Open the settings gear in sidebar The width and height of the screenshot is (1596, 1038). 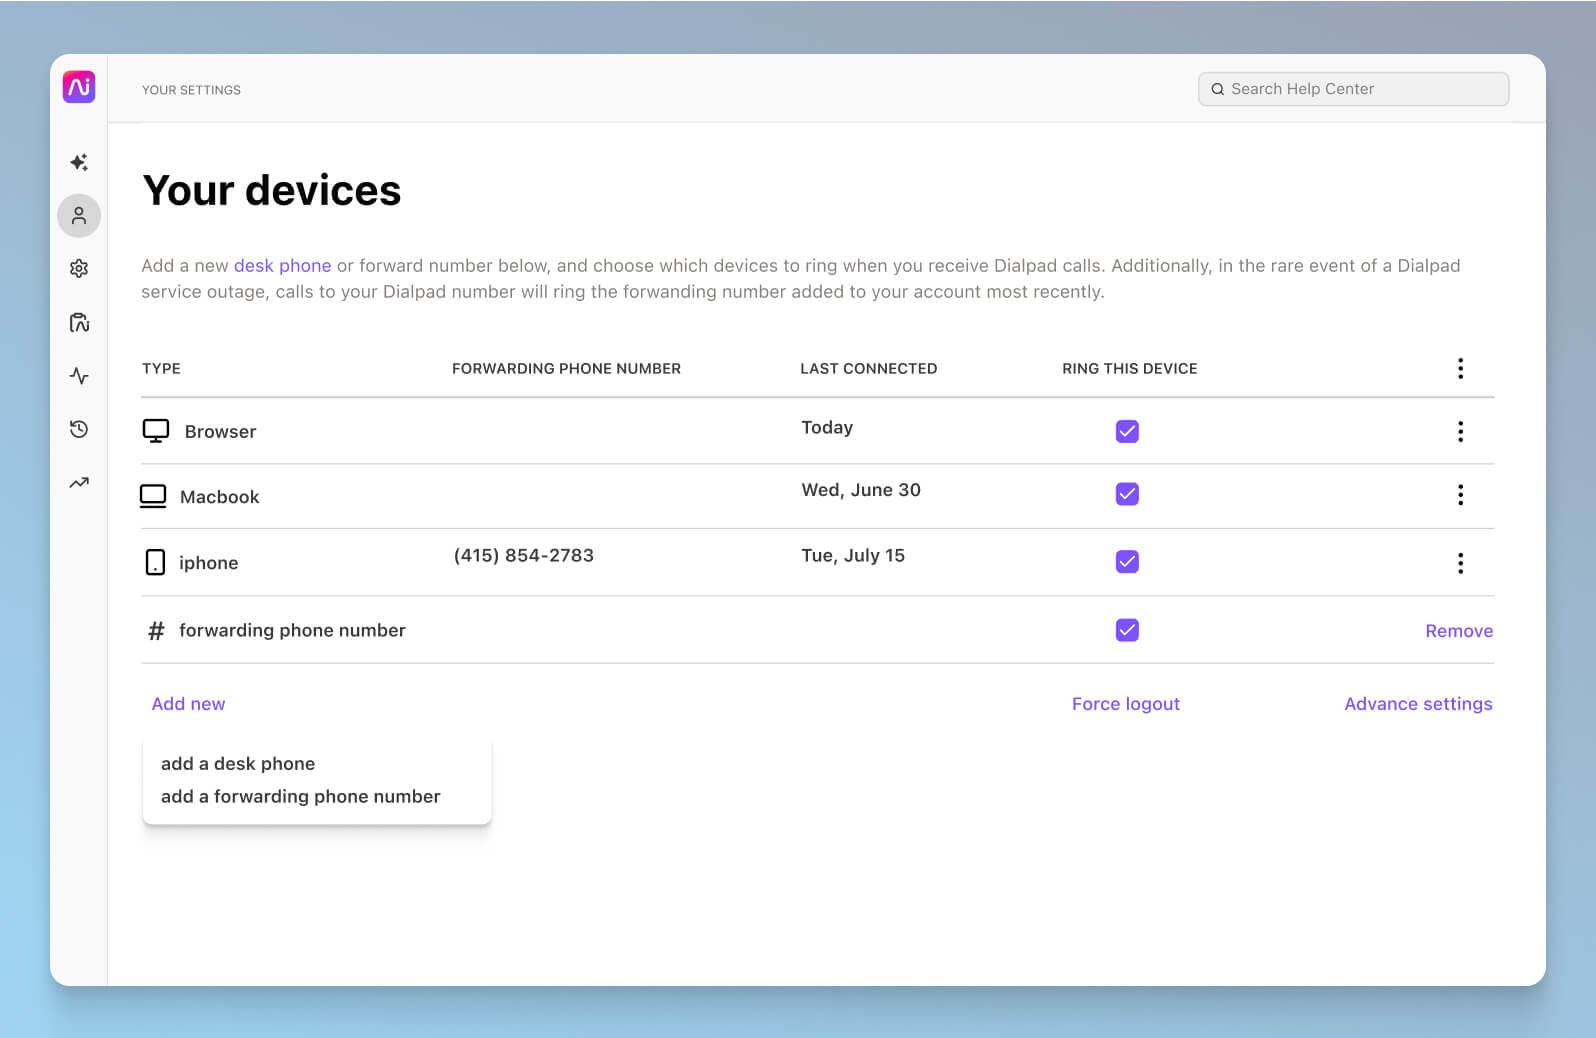(79, 269)
